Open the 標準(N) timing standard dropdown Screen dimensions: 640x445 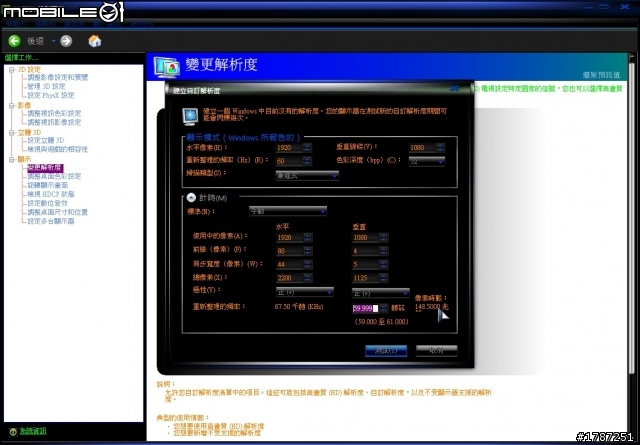coord(288,211)
